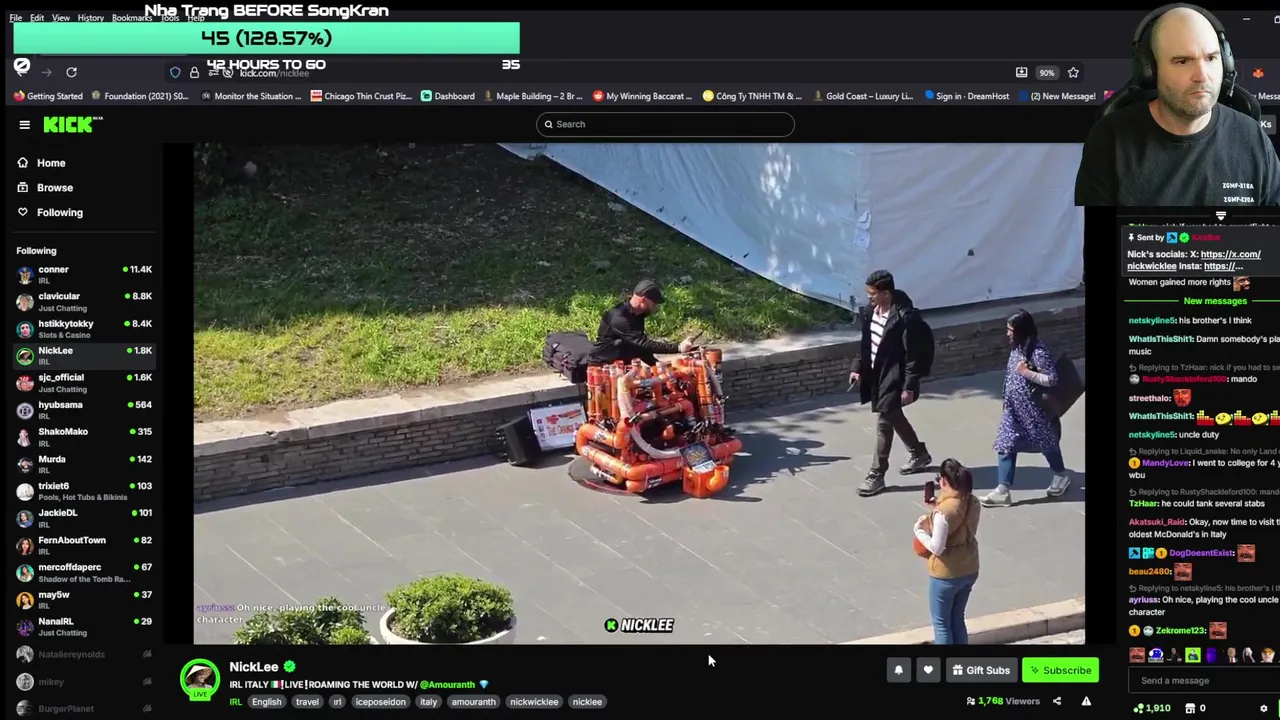Open the Browse icon in the sidebar
The image size is (1280, 720).
pyautogui.click(x=22, y=187)
